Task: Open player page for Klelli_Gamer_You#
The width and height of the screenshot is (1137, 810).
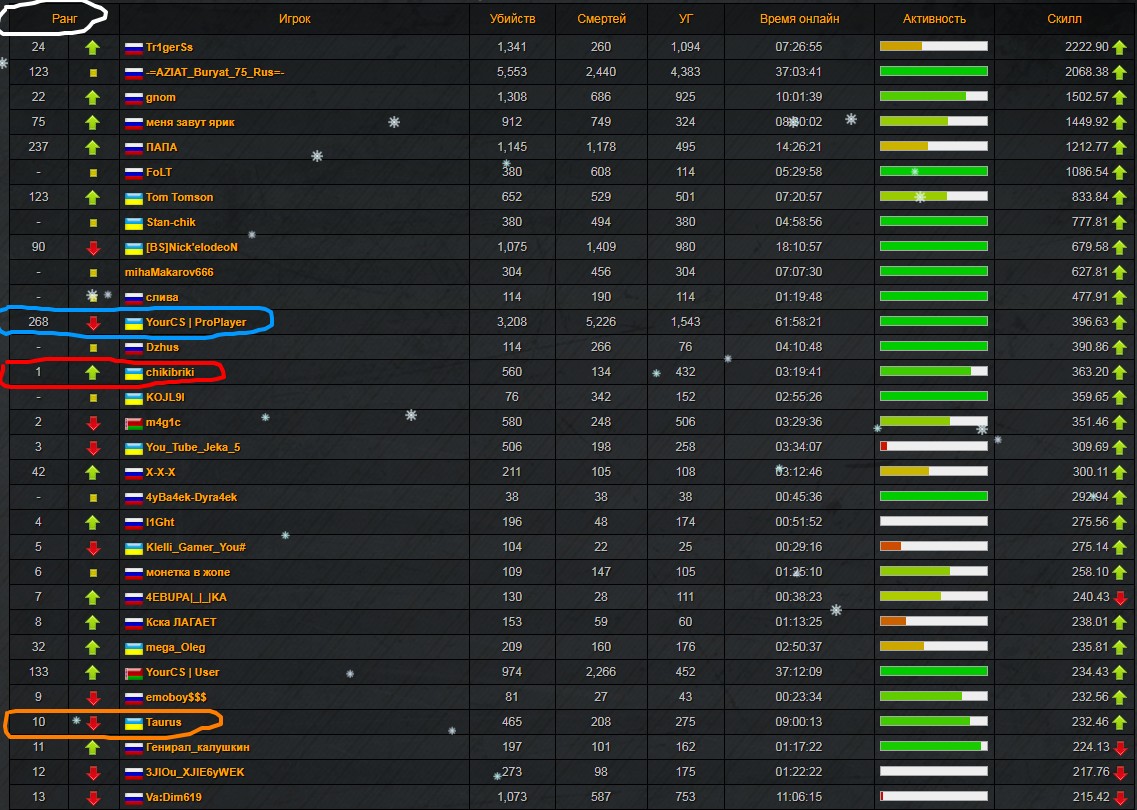Action: tap(195, 547)
